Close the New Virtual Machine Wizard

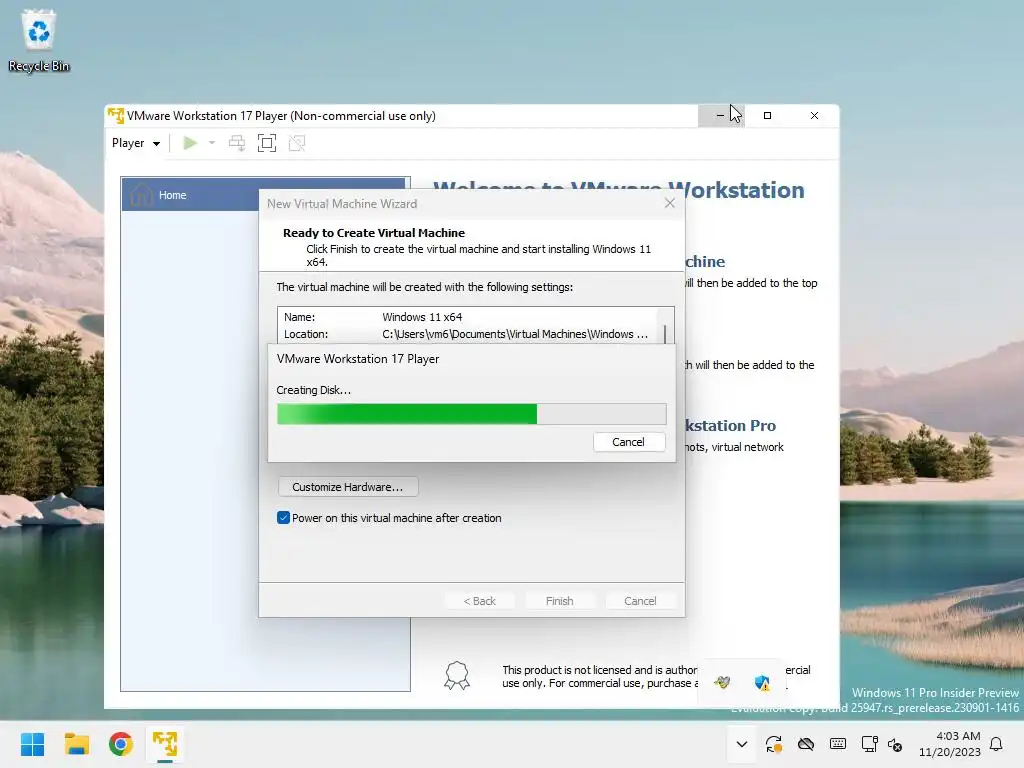(x=669, y=203)
